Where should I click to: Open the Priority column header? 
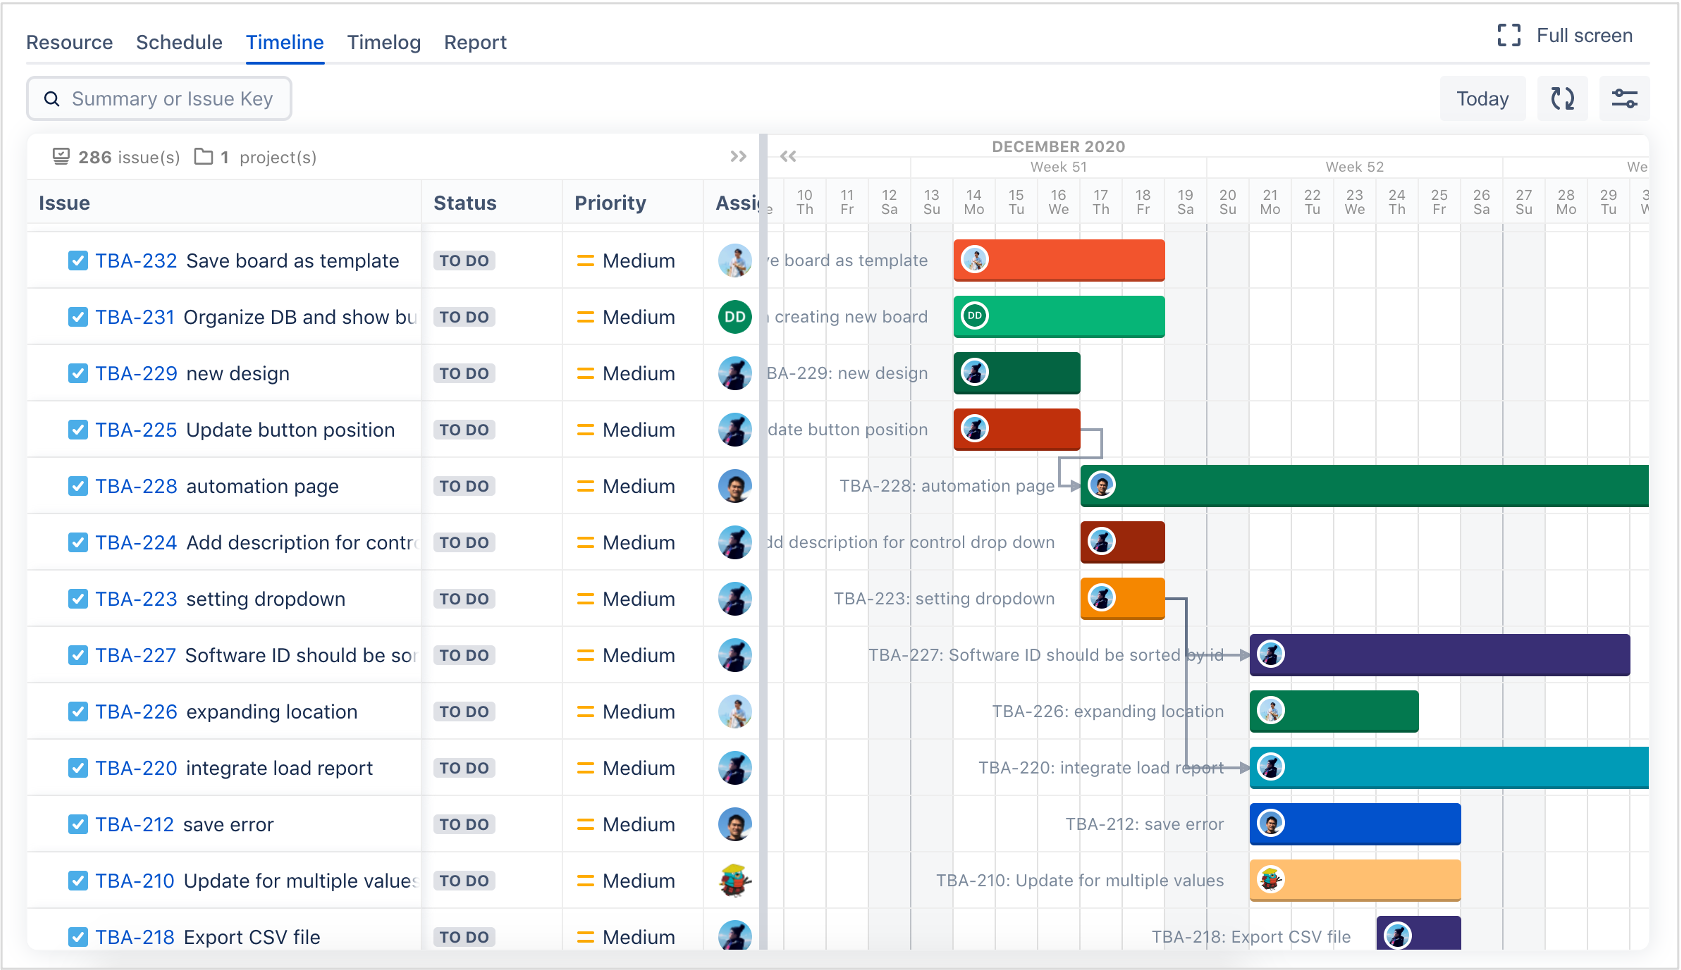pyautogui.click(x=610, y=203)
